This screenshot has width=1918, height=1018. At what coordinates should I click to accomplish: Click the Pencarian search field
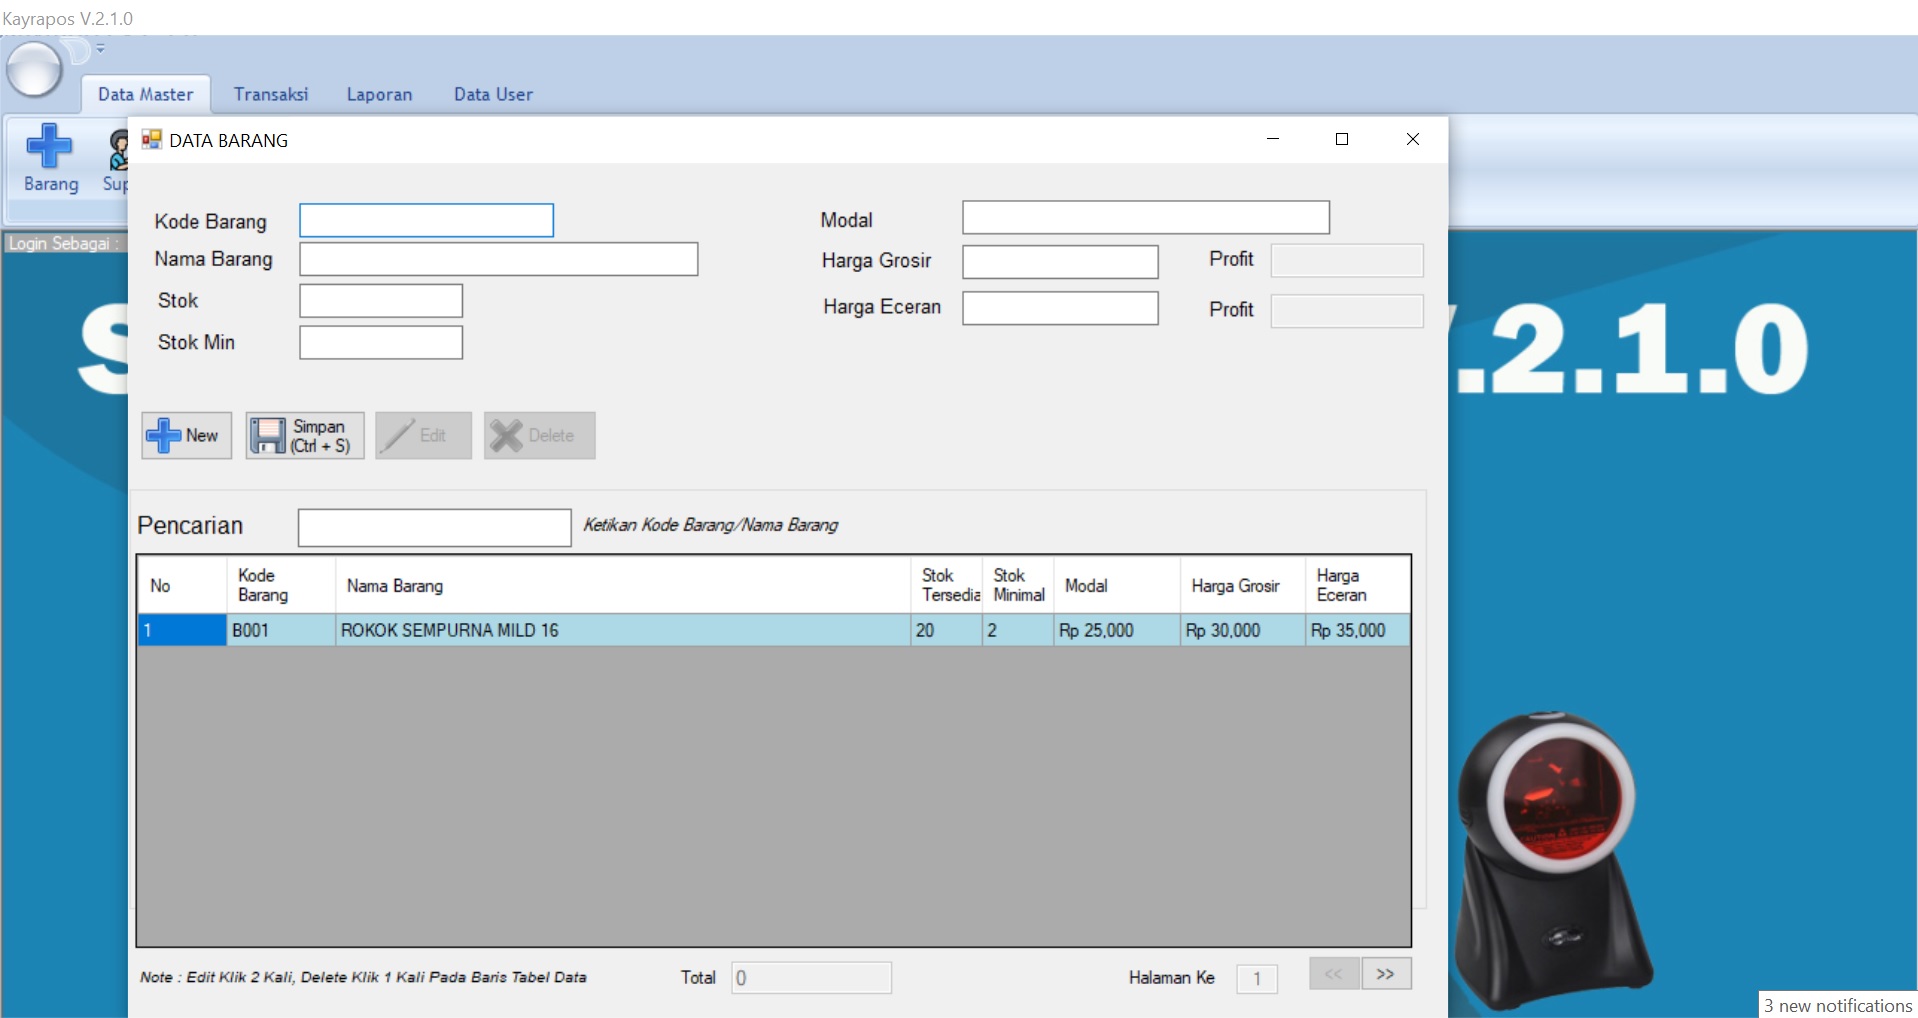tap(434, 528)
